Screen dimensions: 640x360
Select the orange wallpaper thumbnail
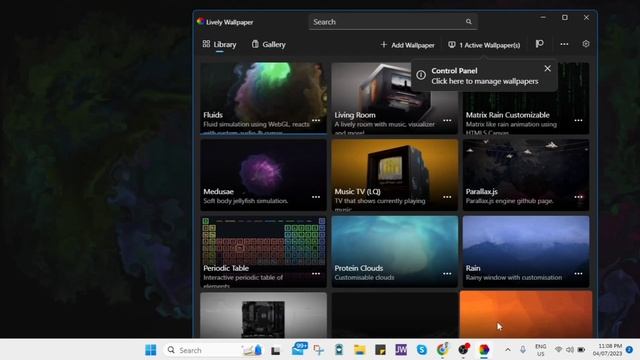(x=526, y=314)
